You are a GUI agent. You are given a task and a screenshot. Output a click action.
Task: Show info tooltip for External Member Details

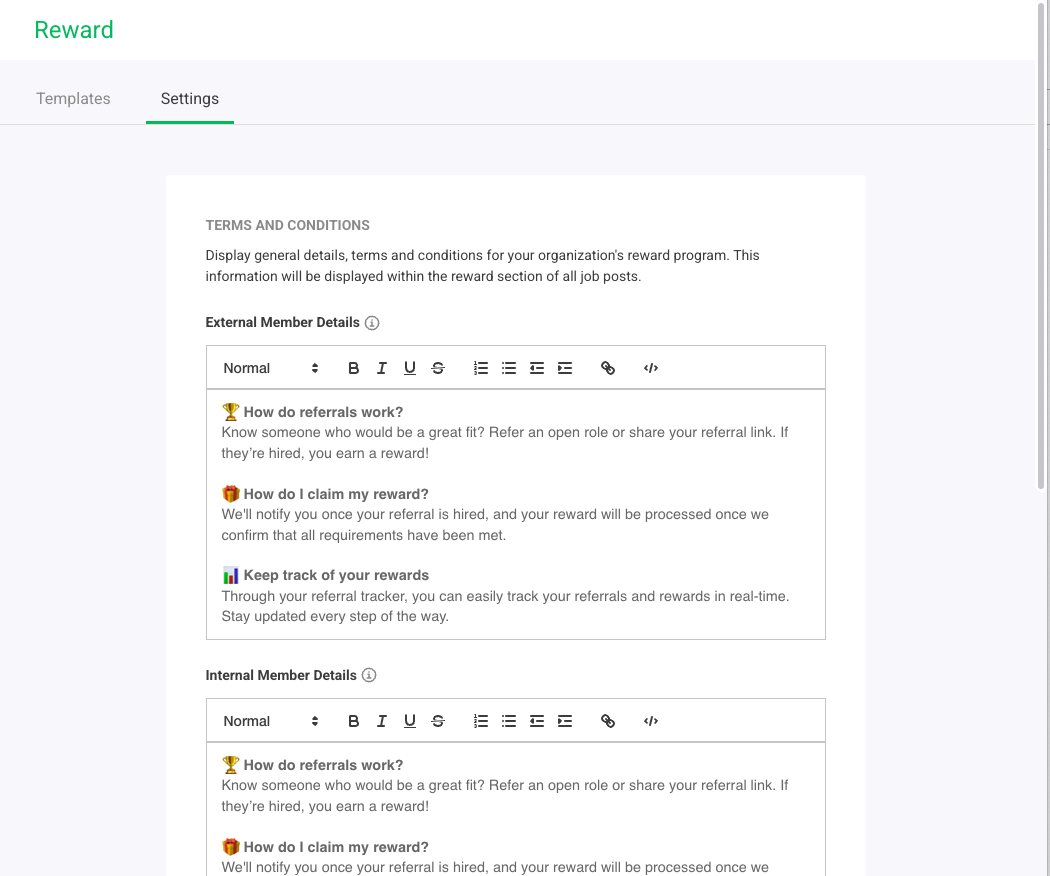click(372, 323)
